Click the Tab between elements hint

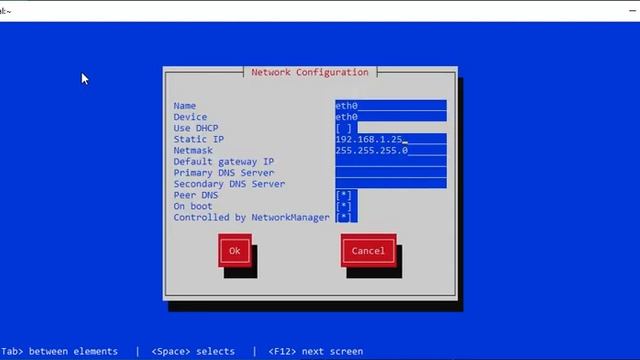click(x=59, y=351)
